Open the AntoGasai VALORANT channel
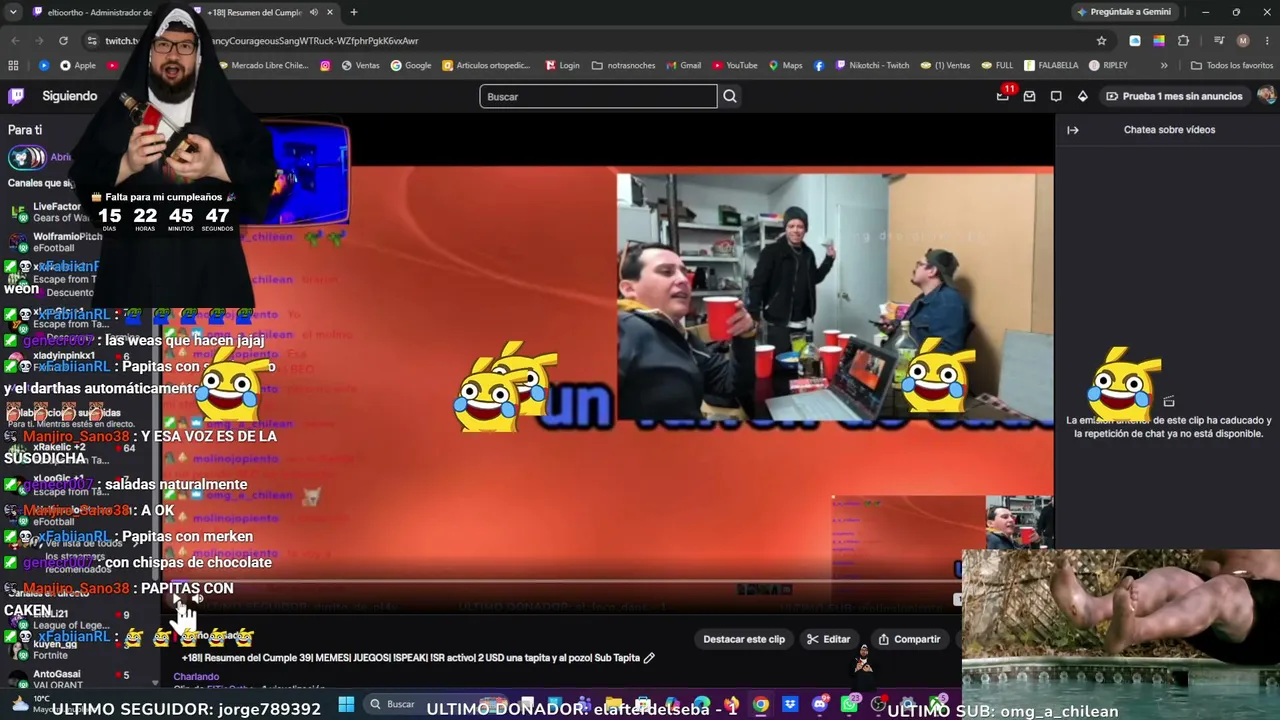The image size is (1280, 720). point(70,679)
